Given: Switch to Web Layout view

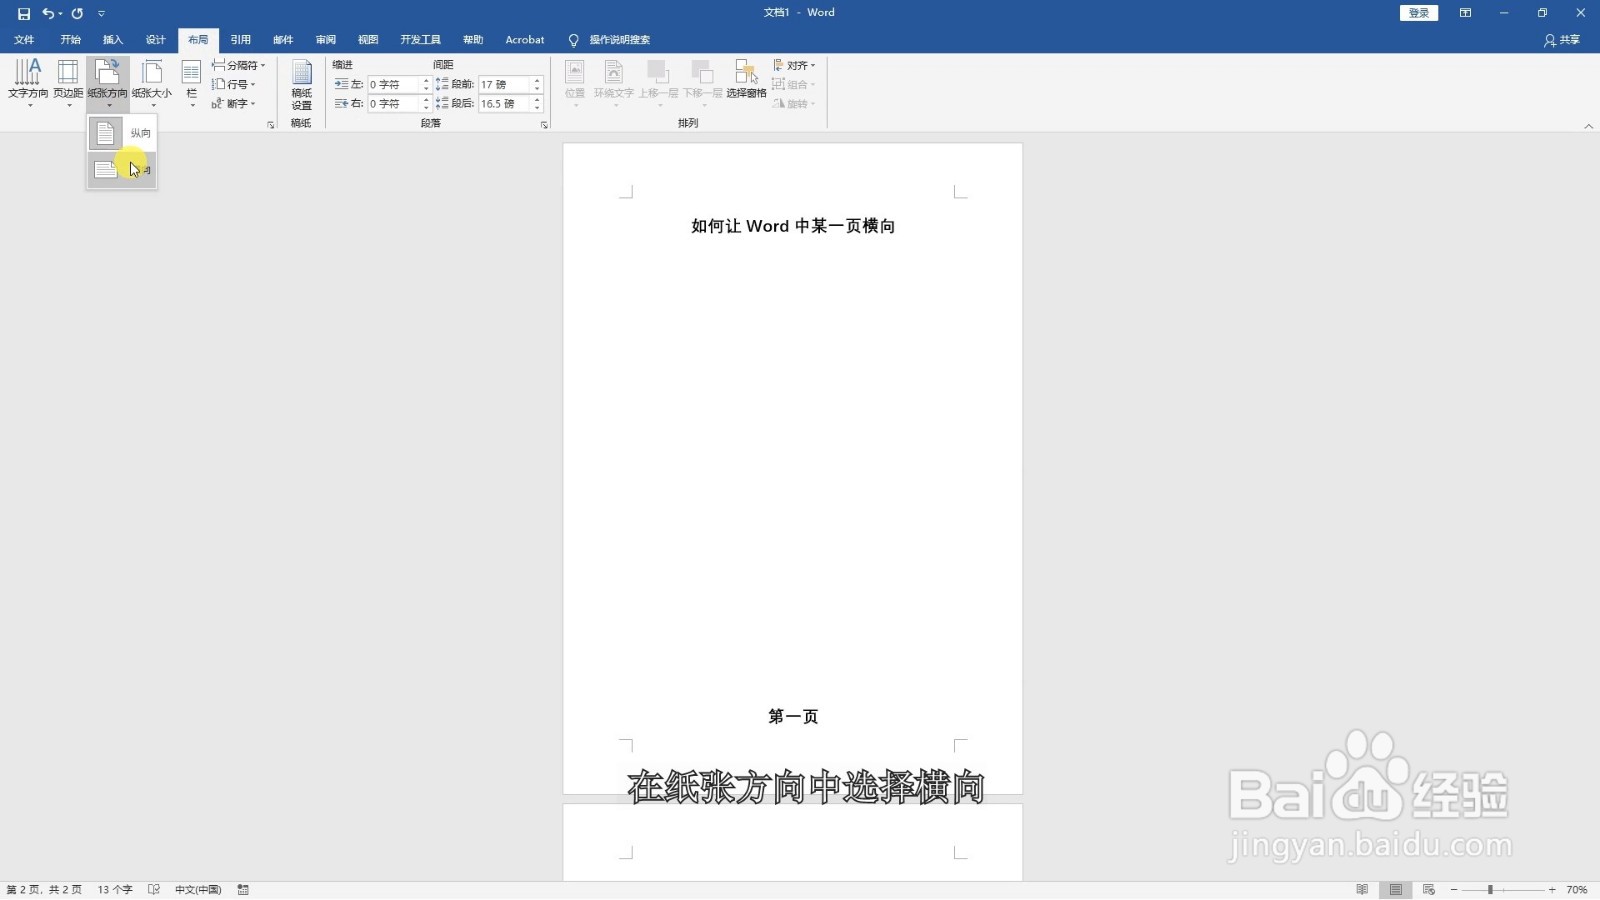Looking at the screenshot, I should (1429, 889).
